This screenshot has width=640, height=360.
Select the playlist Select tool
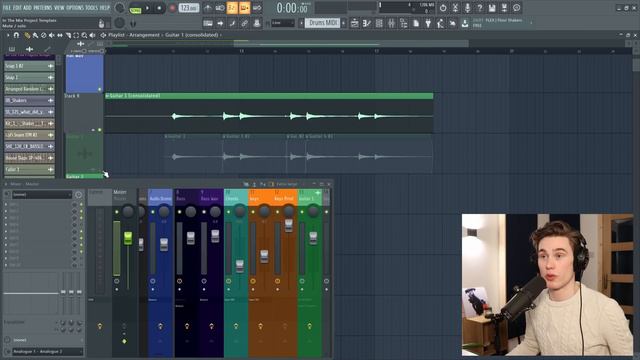[76, 36]
